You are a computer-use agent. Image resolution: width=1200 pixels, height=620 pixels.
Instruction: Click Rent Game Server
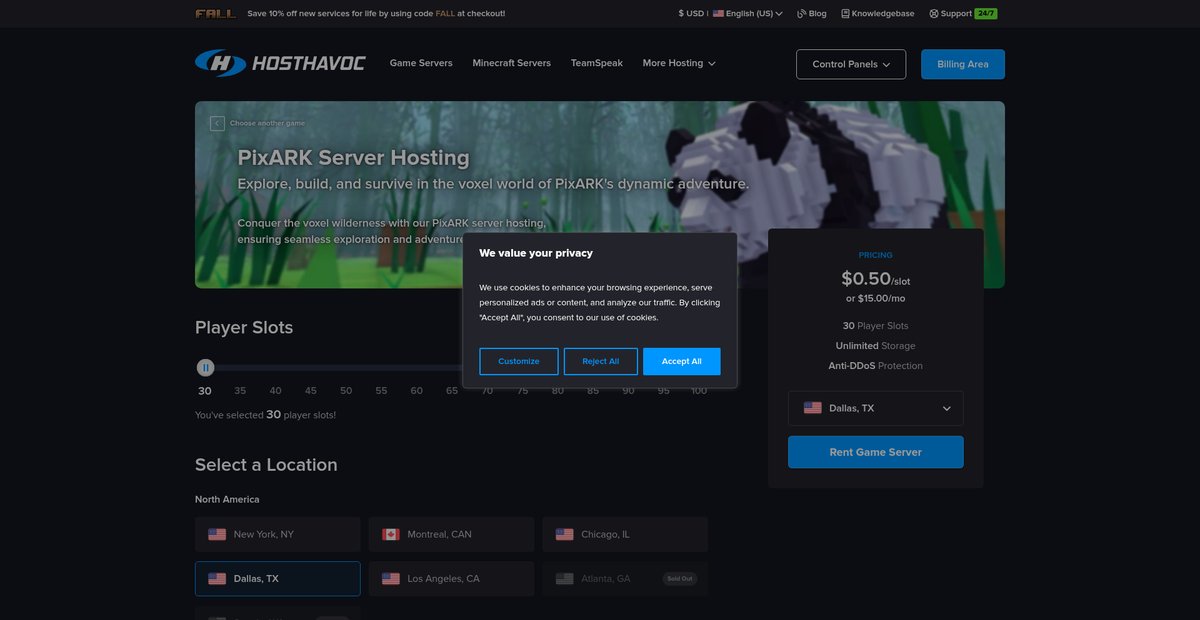[876, 452]
